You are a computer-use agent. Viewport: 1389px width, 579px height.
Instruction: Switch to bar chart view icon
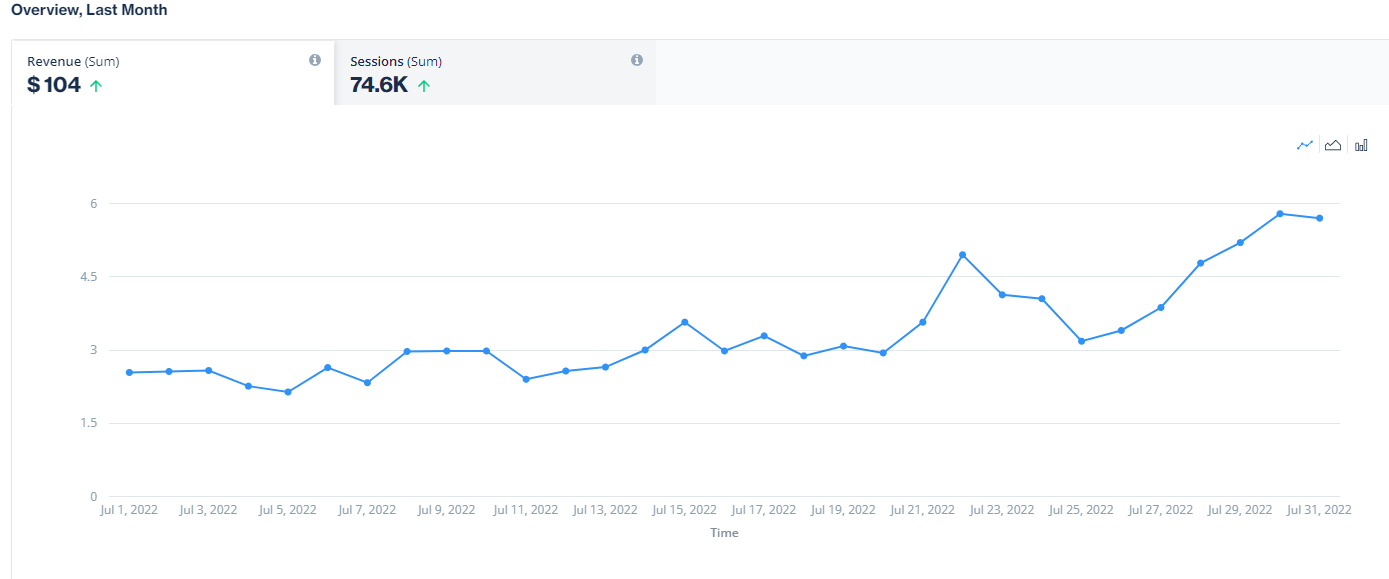tap(1361, 145)
